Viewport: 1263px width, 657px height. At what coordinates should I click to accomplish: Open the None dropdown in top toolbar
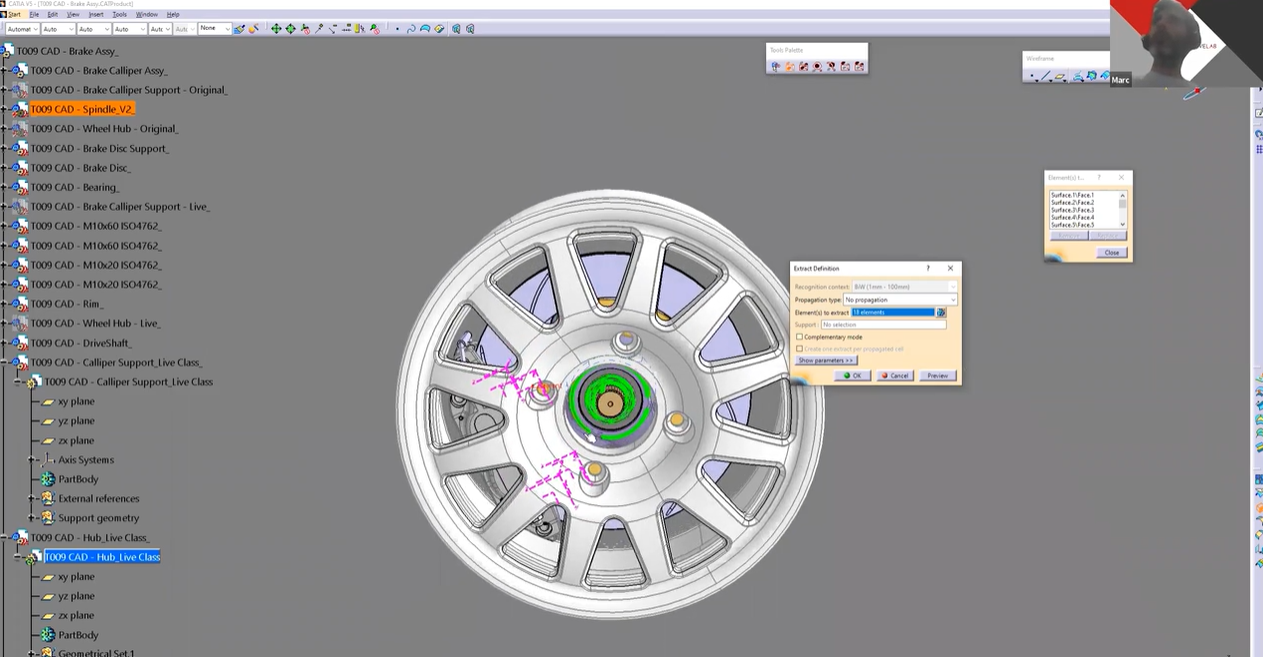pos(214,29)
